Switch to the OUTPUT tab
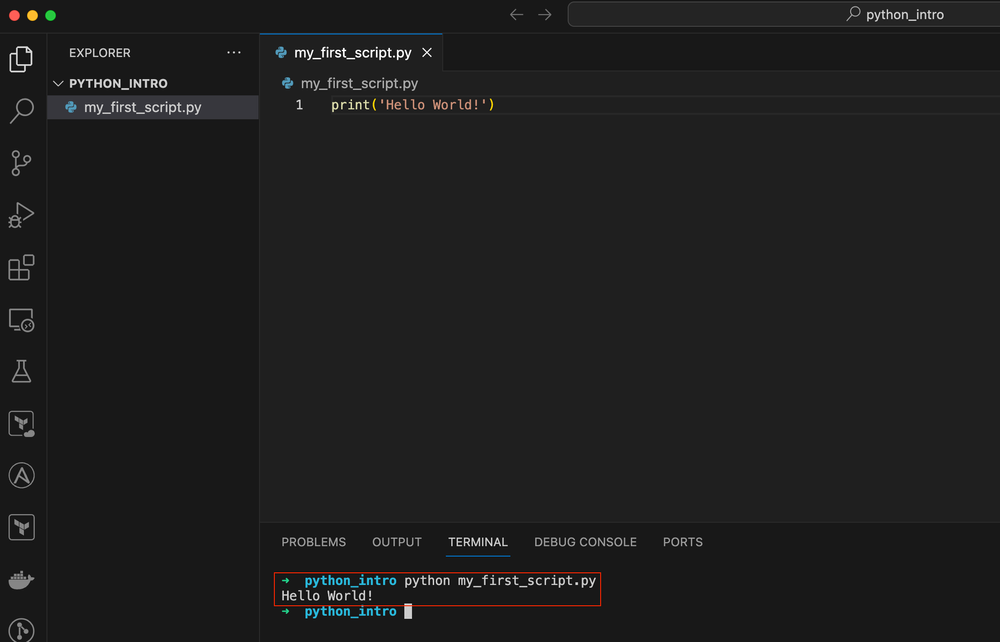Screen dimensions: 1000x642 click(396, 542)
